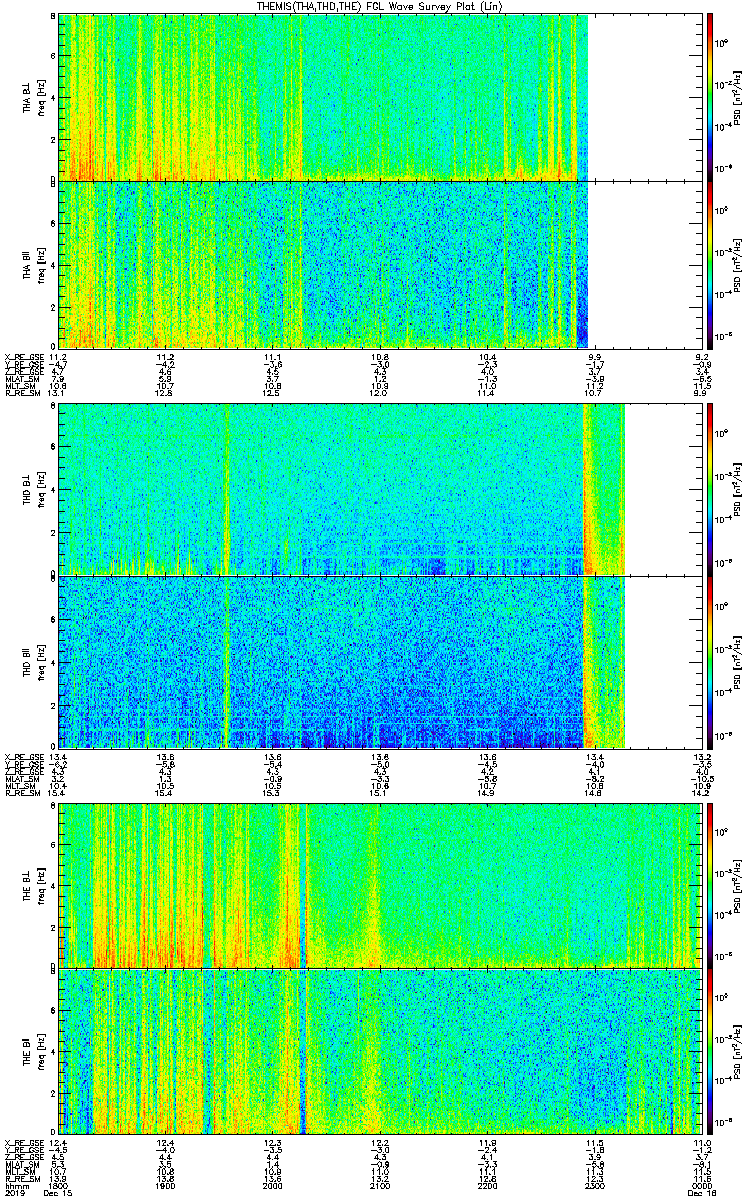750x1200 pixels.
Task: Click MLAT_SM row label under THD panels
Action: 21,779
